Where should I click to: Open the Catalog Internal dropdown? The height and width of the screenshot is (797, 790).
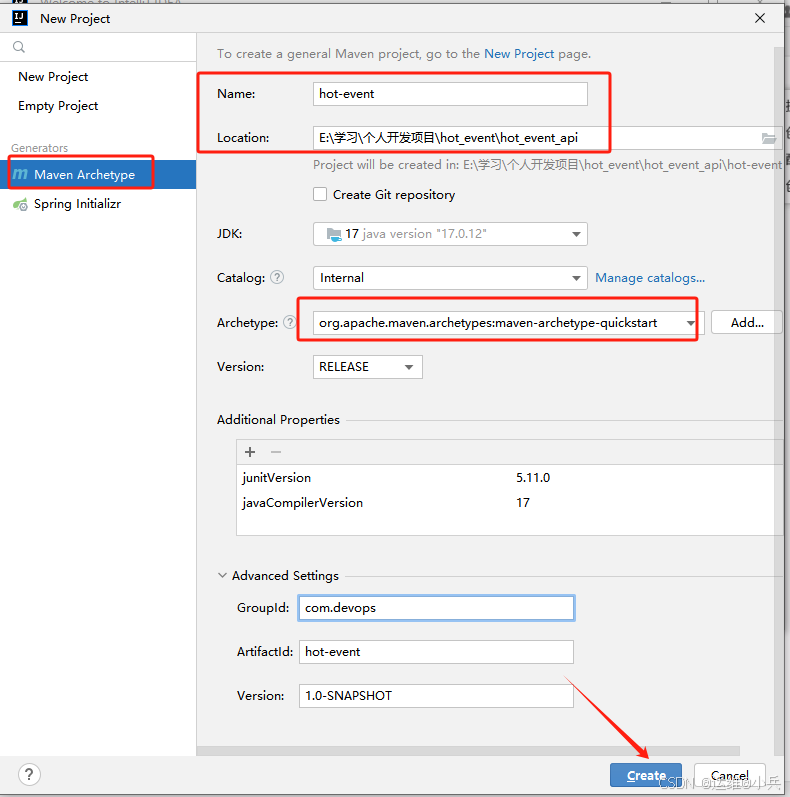450,278
